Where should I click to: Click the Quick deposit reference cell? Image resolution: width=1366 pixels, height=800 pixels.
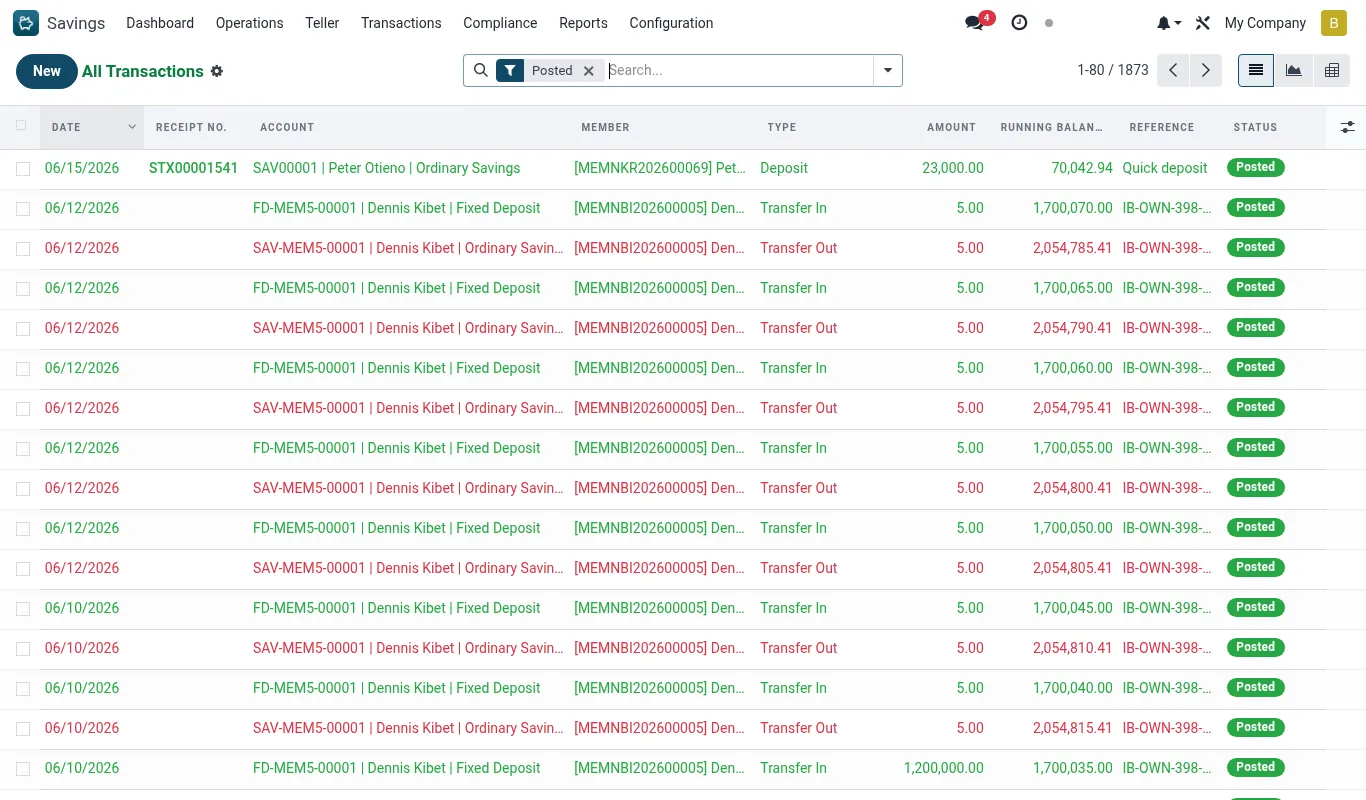[1165, 168]
